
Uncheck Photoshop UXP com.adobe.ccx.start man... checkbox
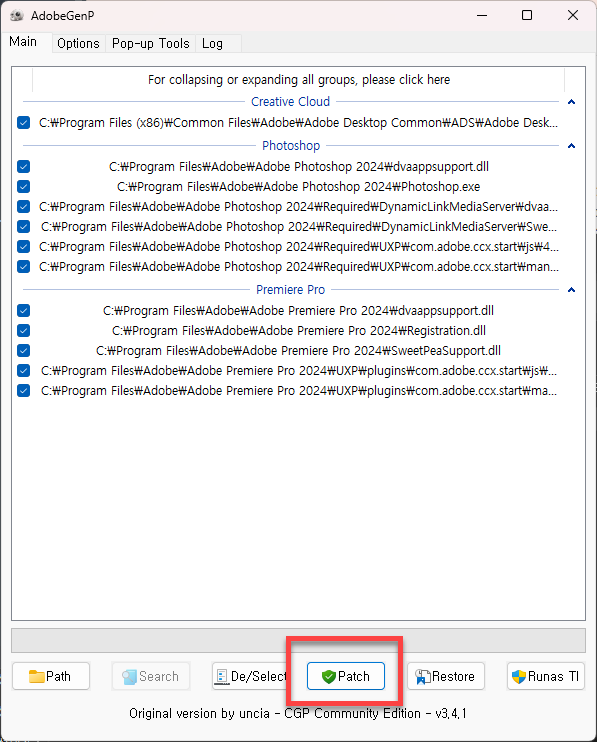(24, 267)
